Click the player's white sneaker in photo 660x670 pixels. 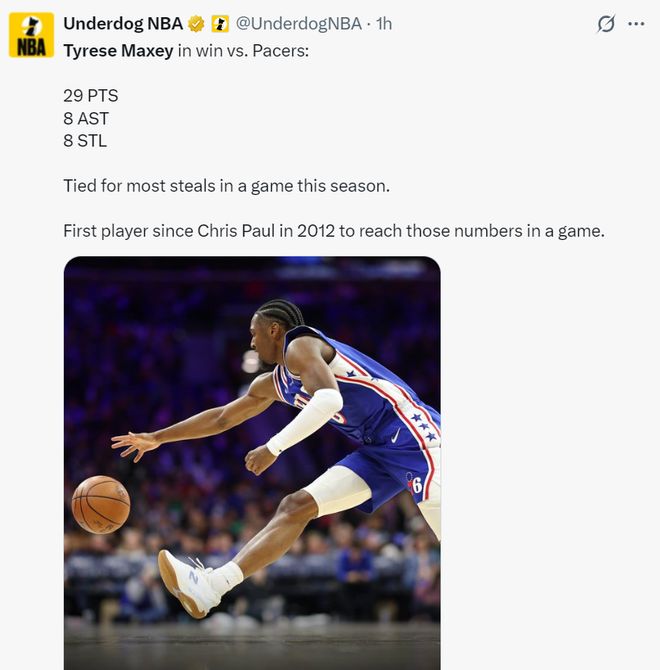tap(189, 583)
